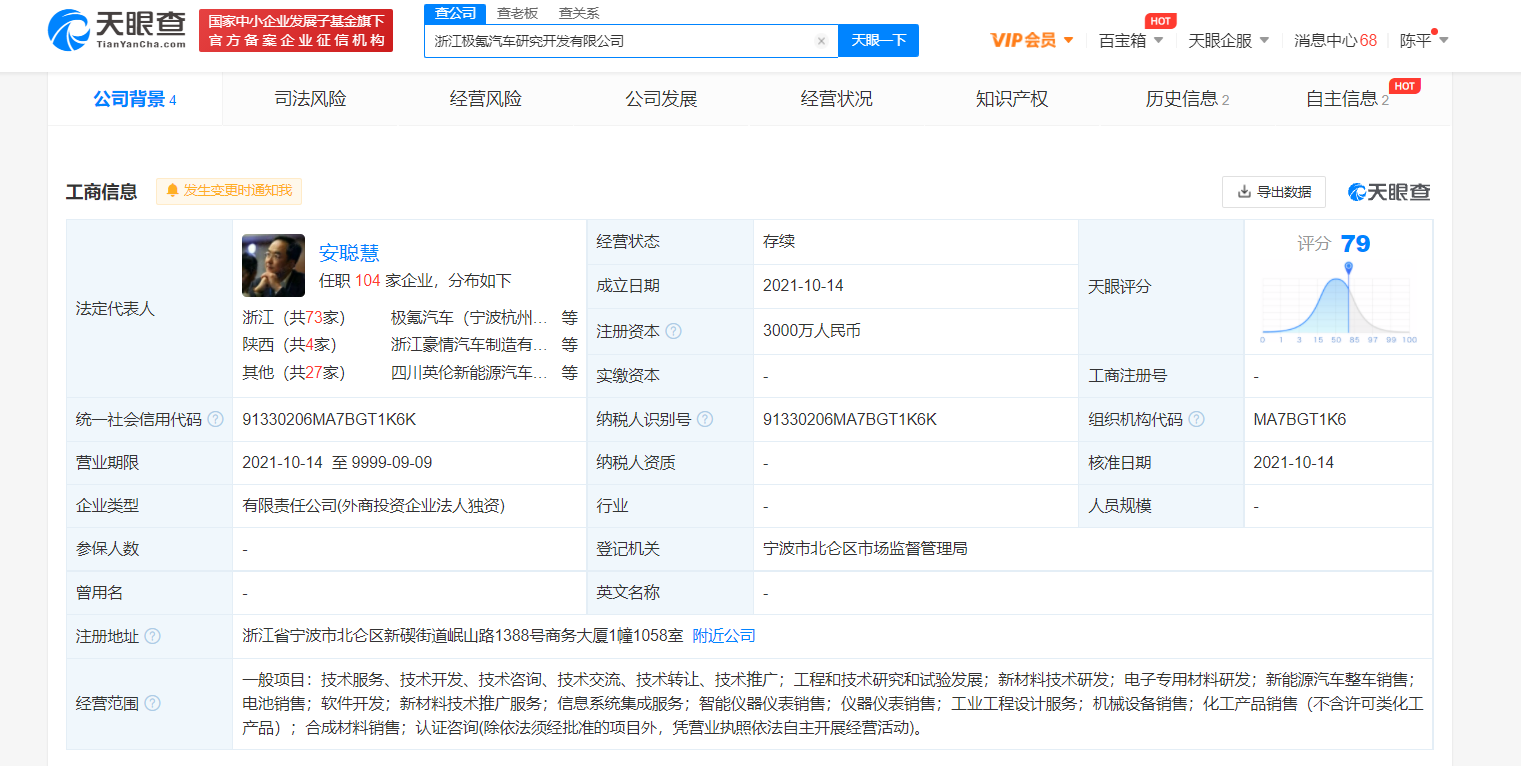Click 四川英伦新能源汽车… company link
Screen dimensions: 1521x766
(x=469, y=373)
